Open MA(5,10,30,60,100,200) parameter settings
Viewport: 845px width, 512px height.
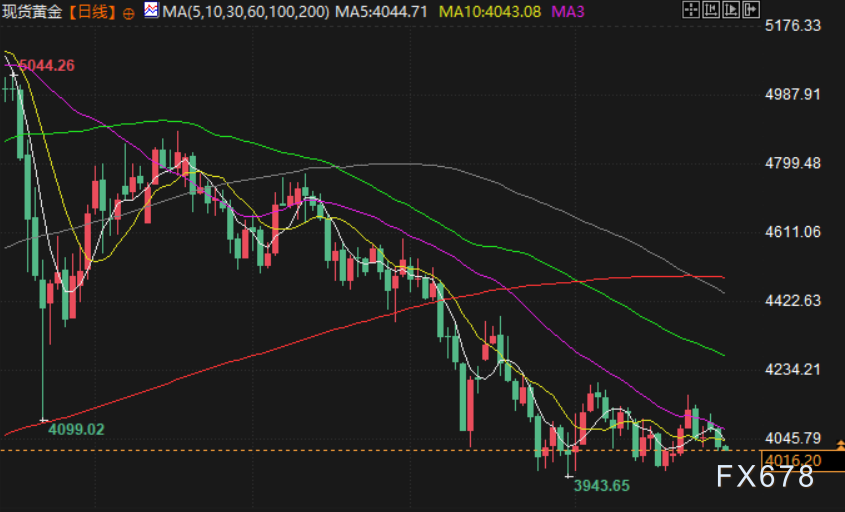pos(246,12)
